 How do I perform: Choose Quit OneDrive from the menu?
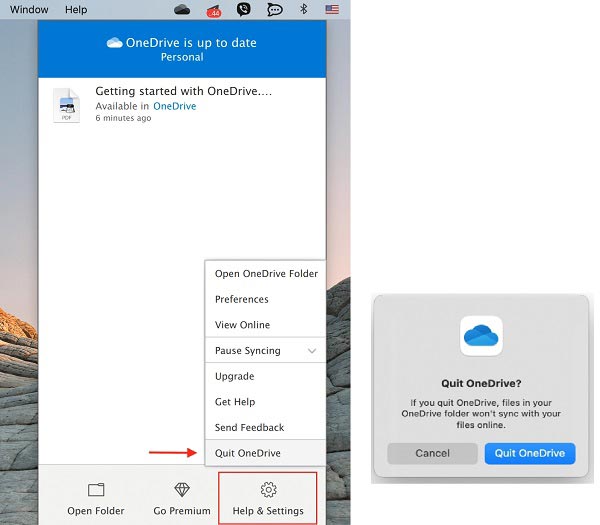[x=266, y=453]
